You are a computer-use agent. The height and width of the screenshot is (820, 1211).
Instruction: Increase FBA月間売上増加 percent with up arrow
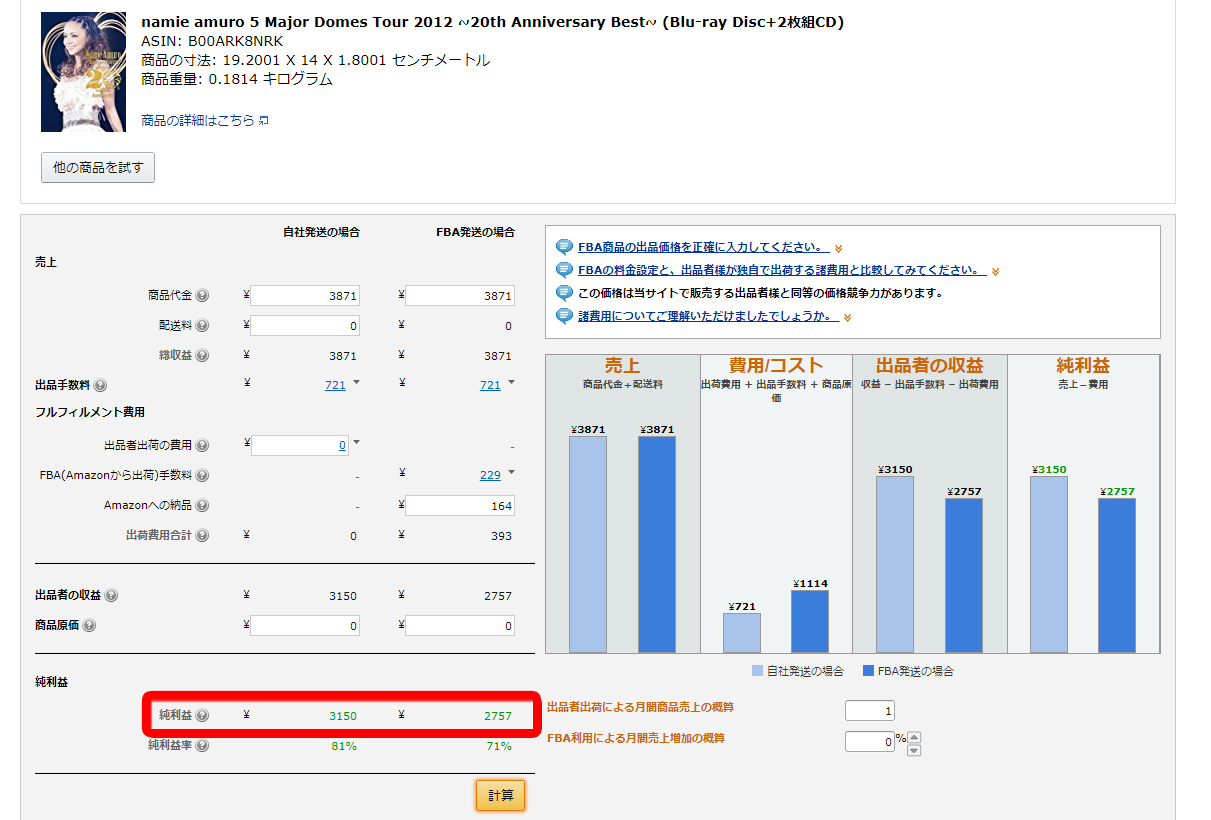point(913,737)
